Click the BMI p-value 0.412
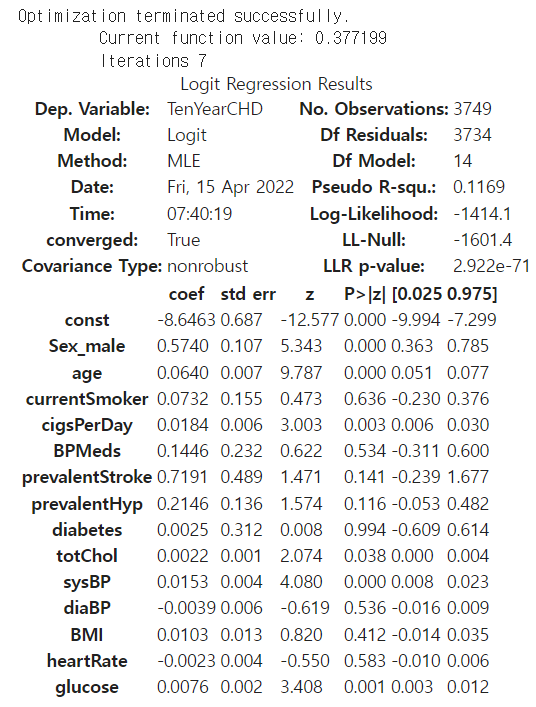 click(365, 635)
